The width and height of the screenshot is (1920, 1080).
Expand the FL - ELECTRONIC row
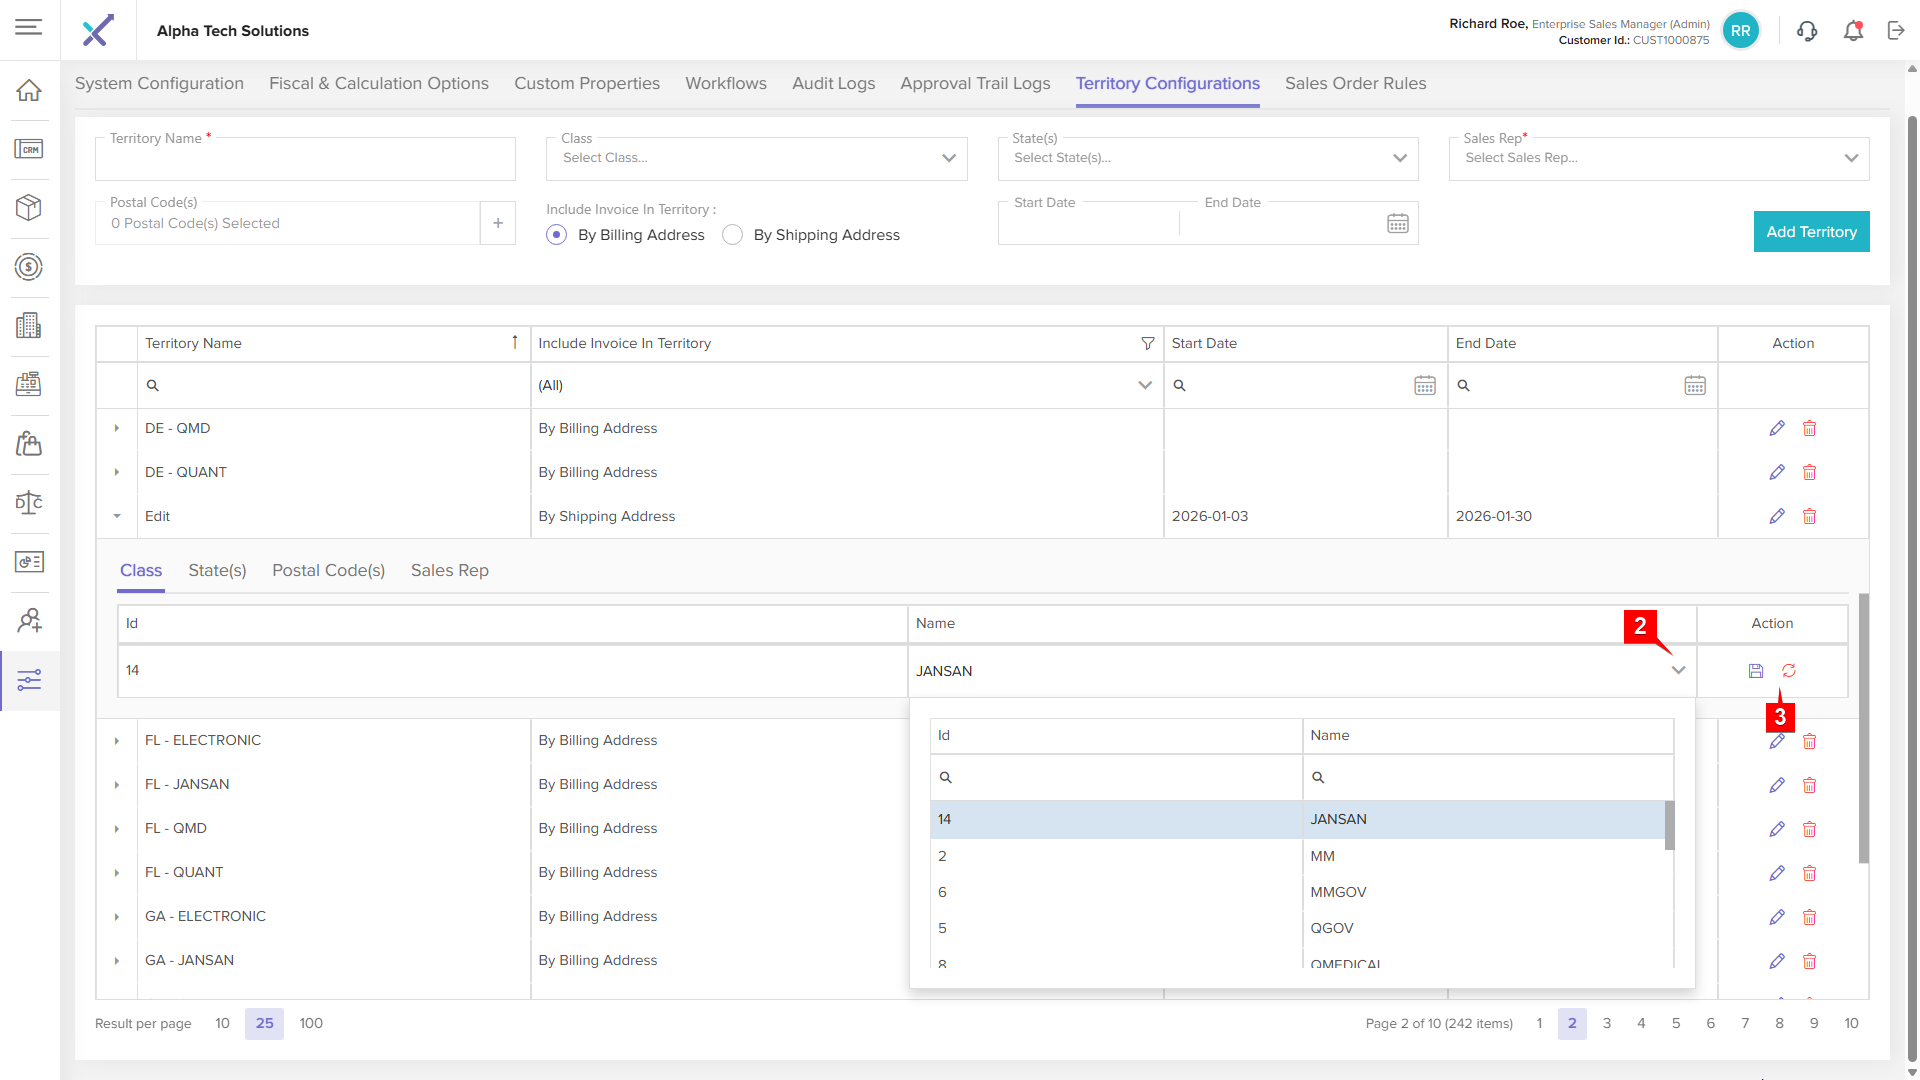click(x=117, y=741)
